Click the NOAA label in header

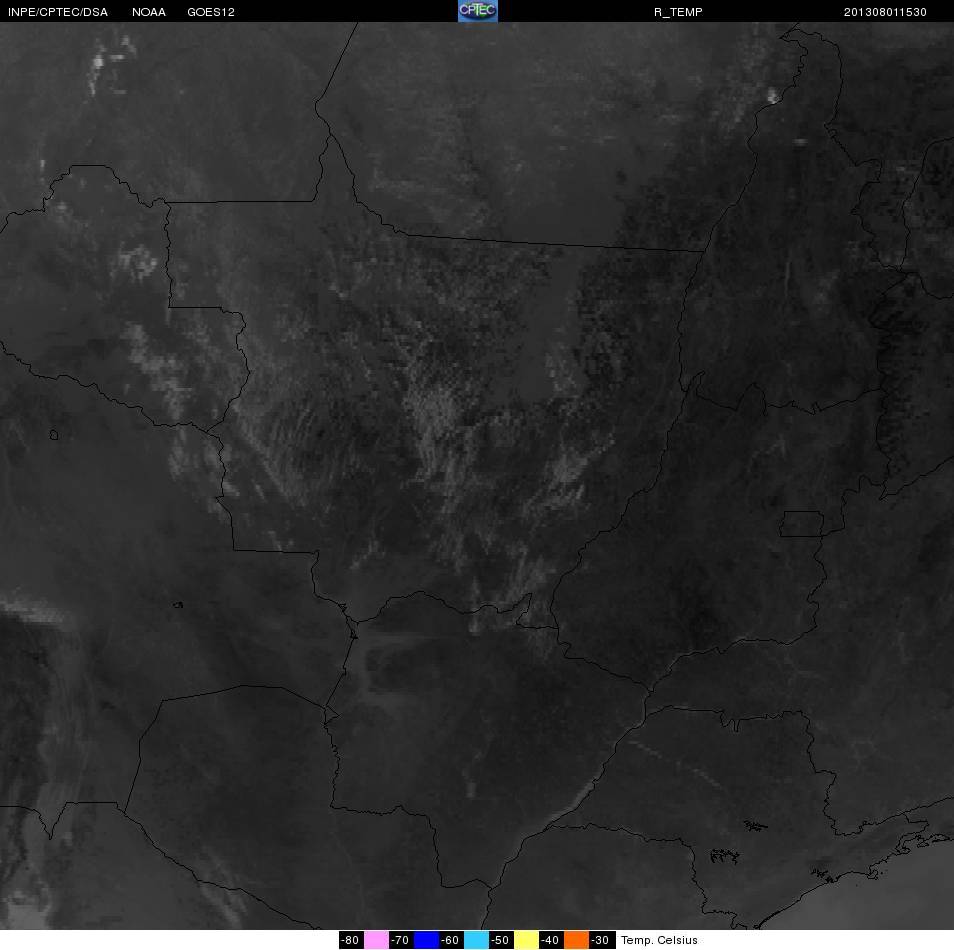click(149, 12)
